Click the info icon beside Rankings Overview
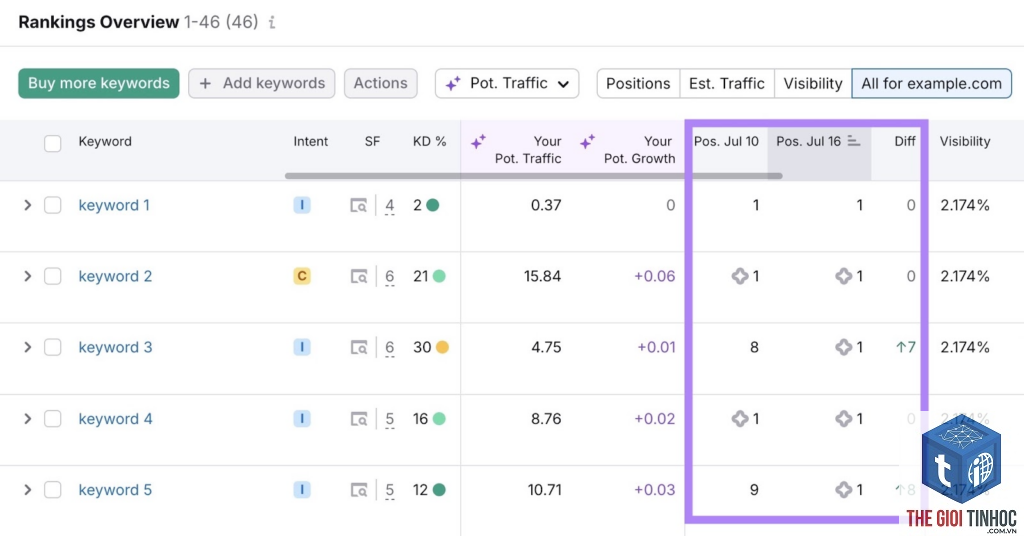 (x=272, y=23)
